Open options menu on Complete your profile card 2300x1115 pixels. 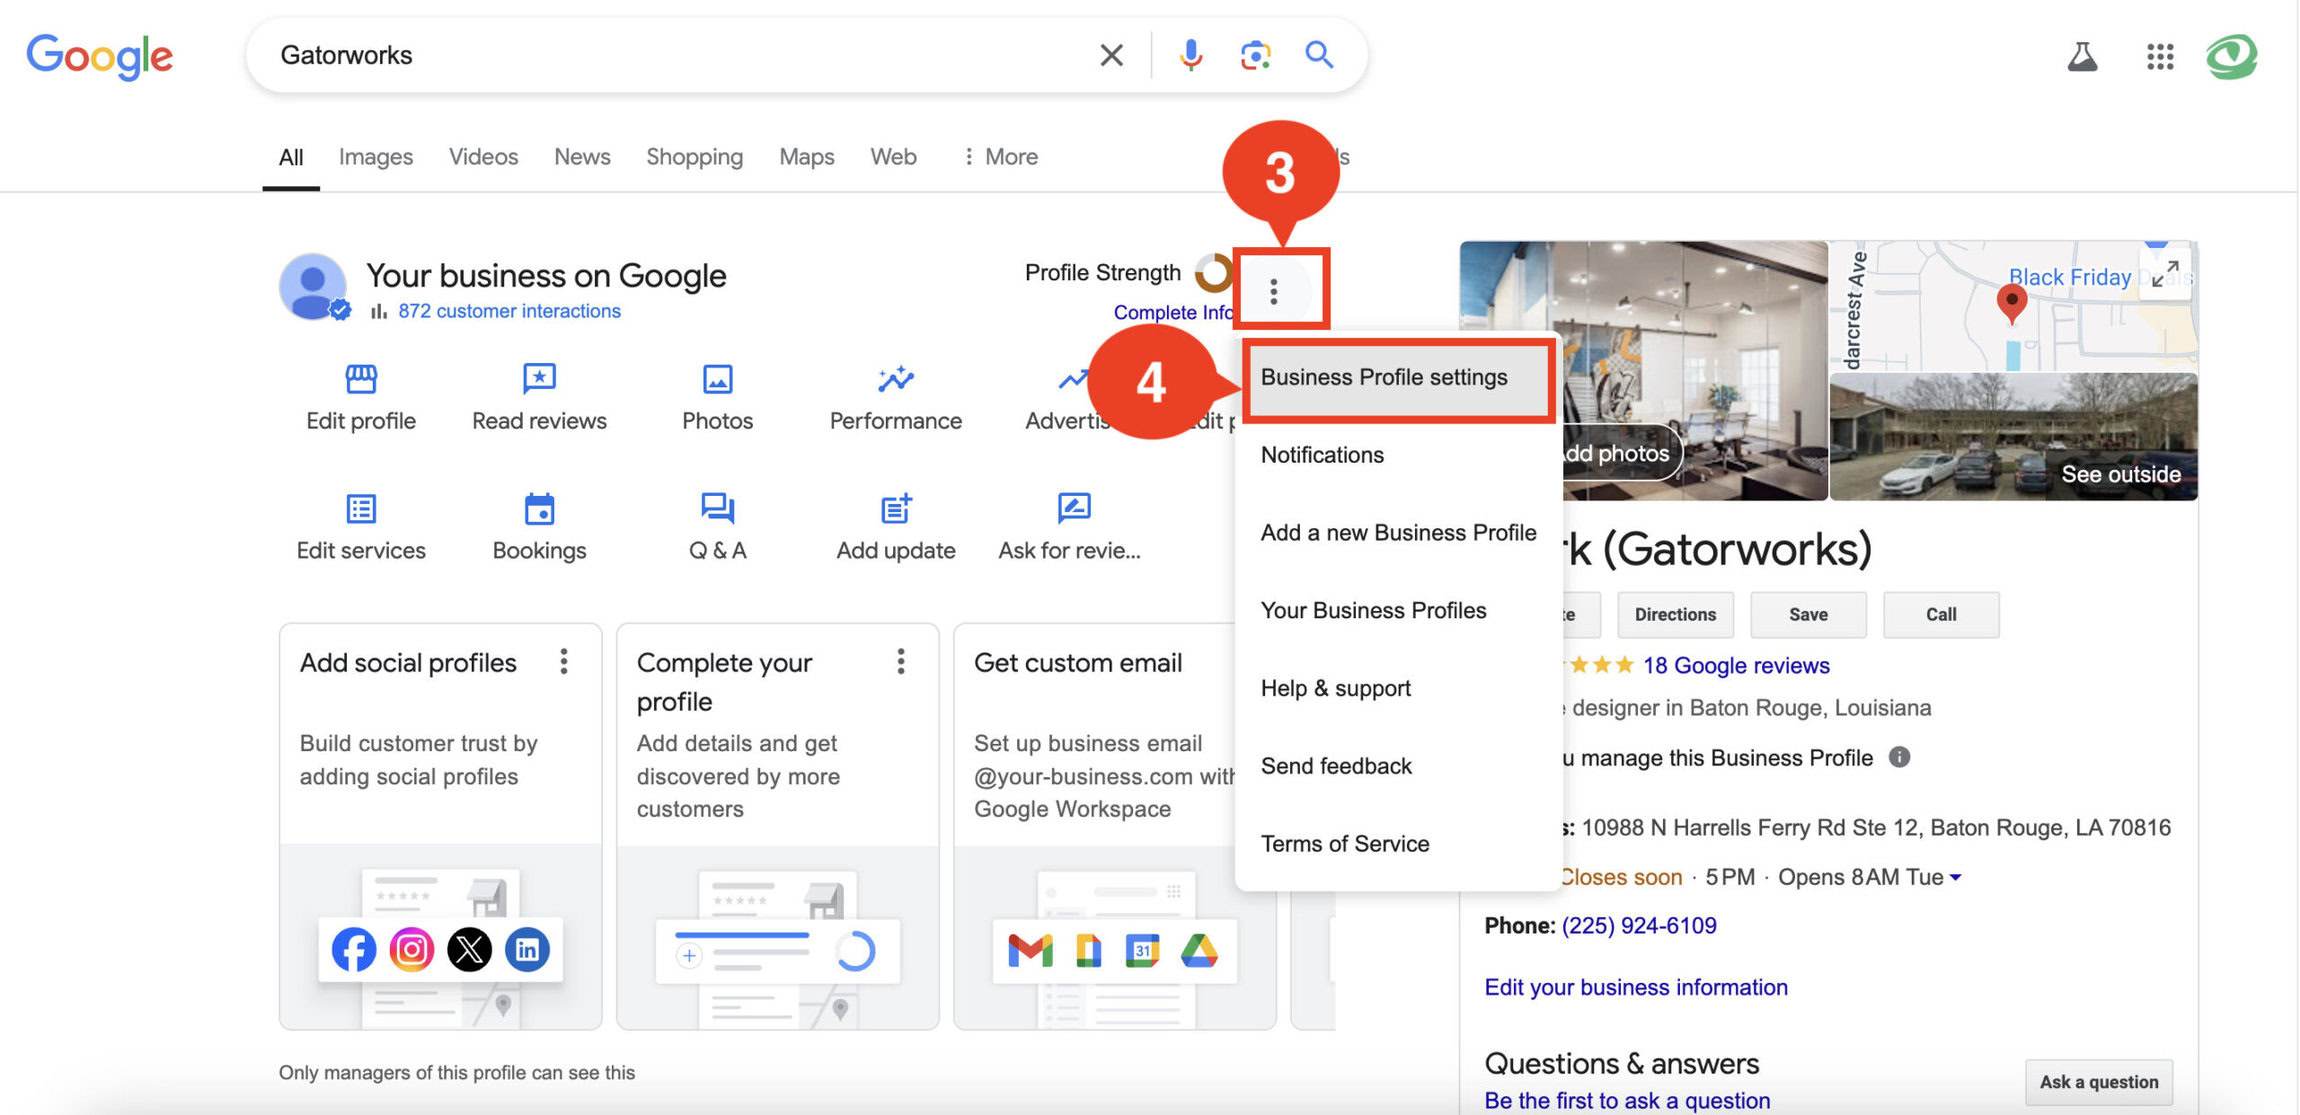pos(901,662)
